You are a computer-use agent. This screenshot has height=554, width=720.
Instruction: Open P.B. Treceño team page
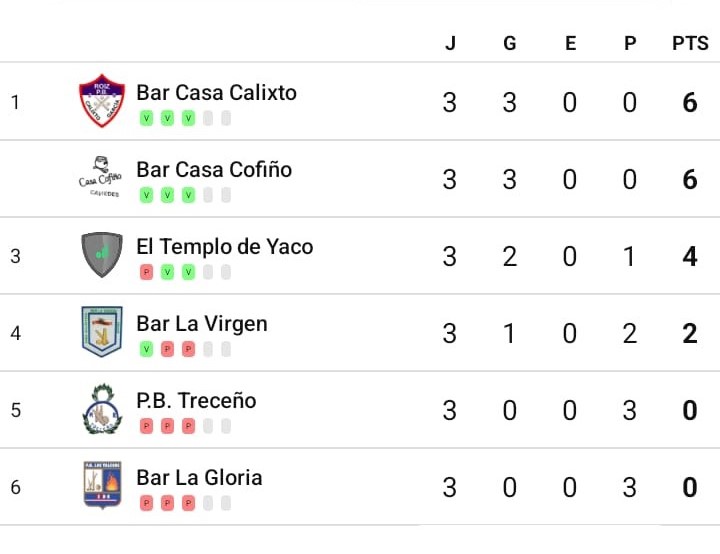196,401
